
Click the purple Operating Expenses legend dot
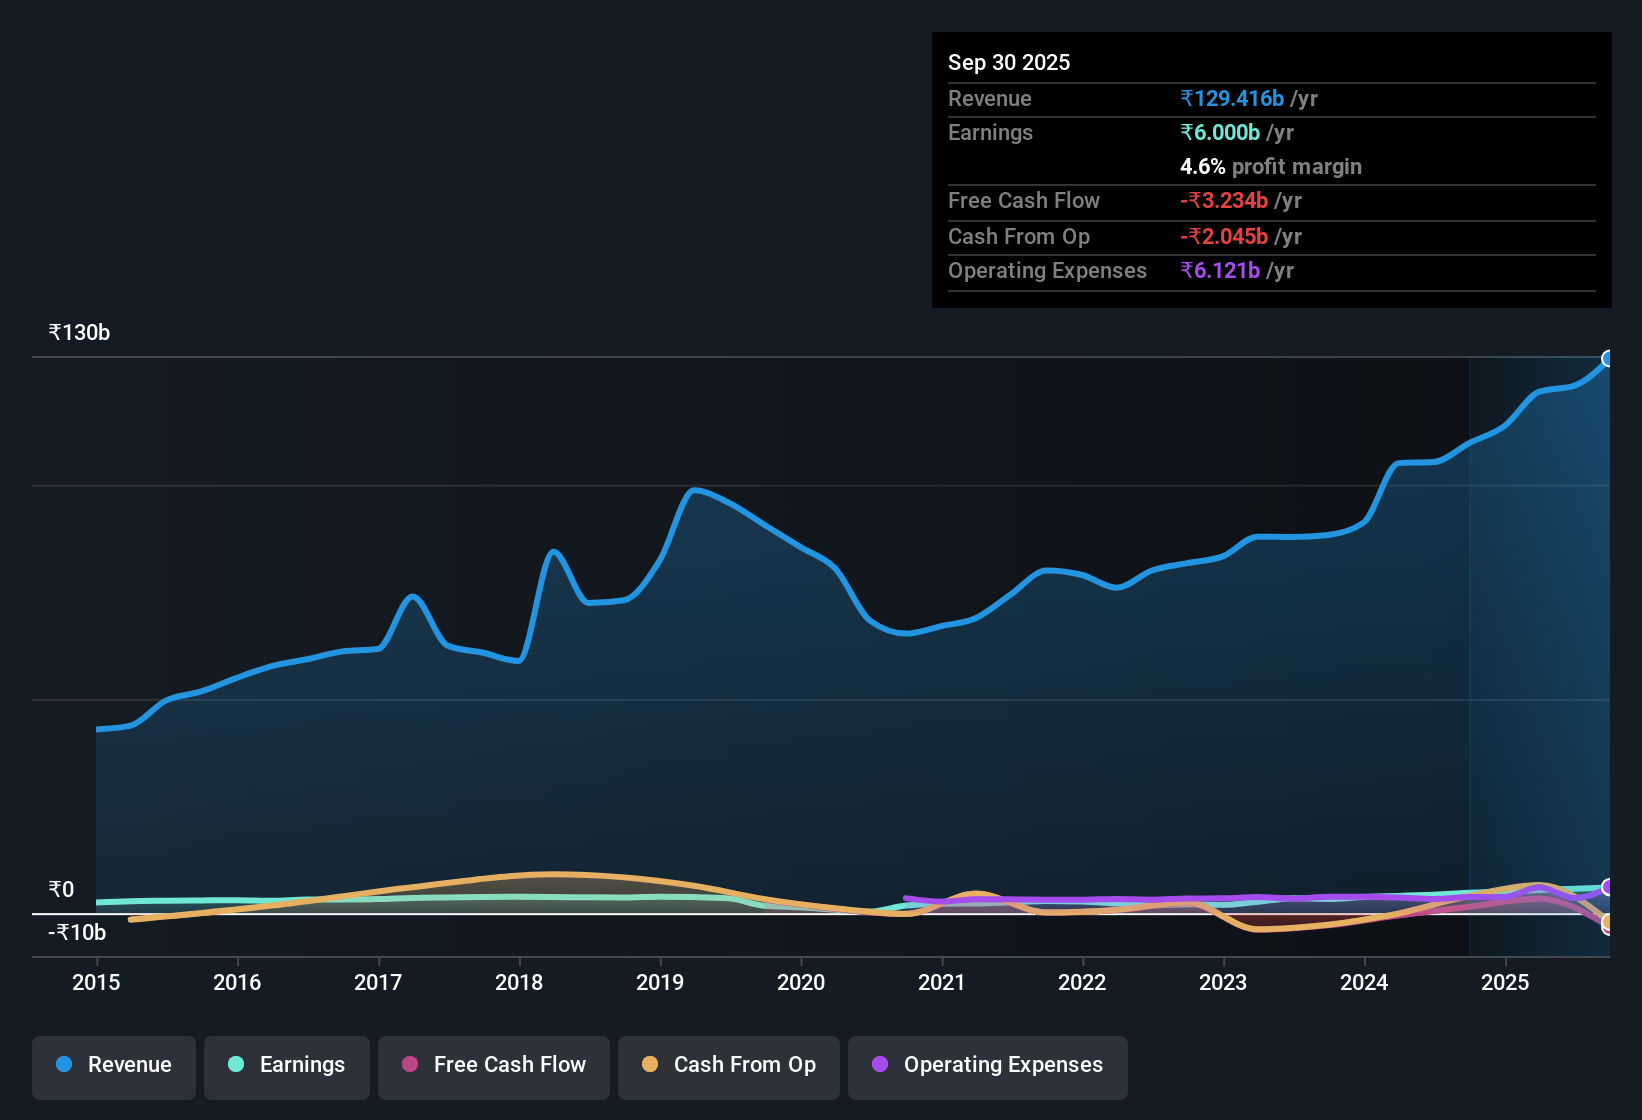tap(880, 1065)
